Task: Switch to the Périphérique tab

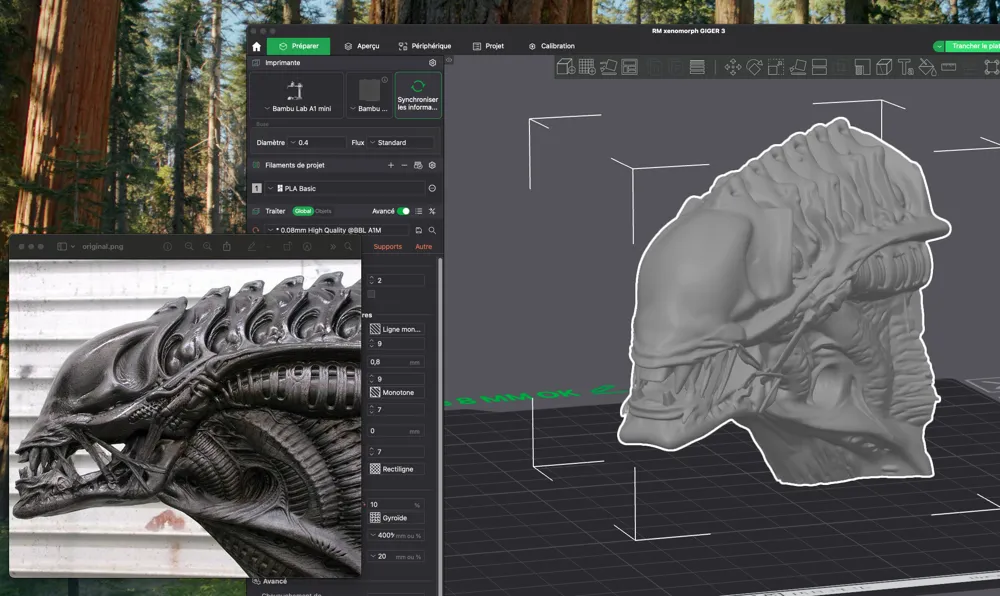Action: 425,46
